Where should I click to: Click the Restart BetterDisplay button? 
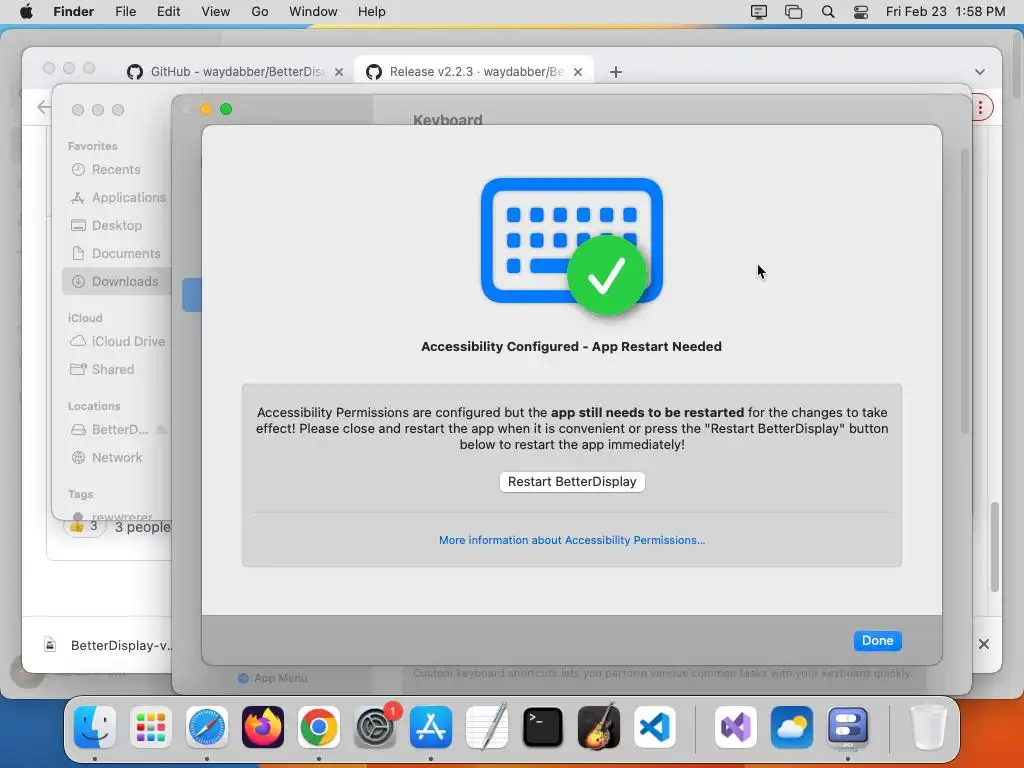click(572, 482)
